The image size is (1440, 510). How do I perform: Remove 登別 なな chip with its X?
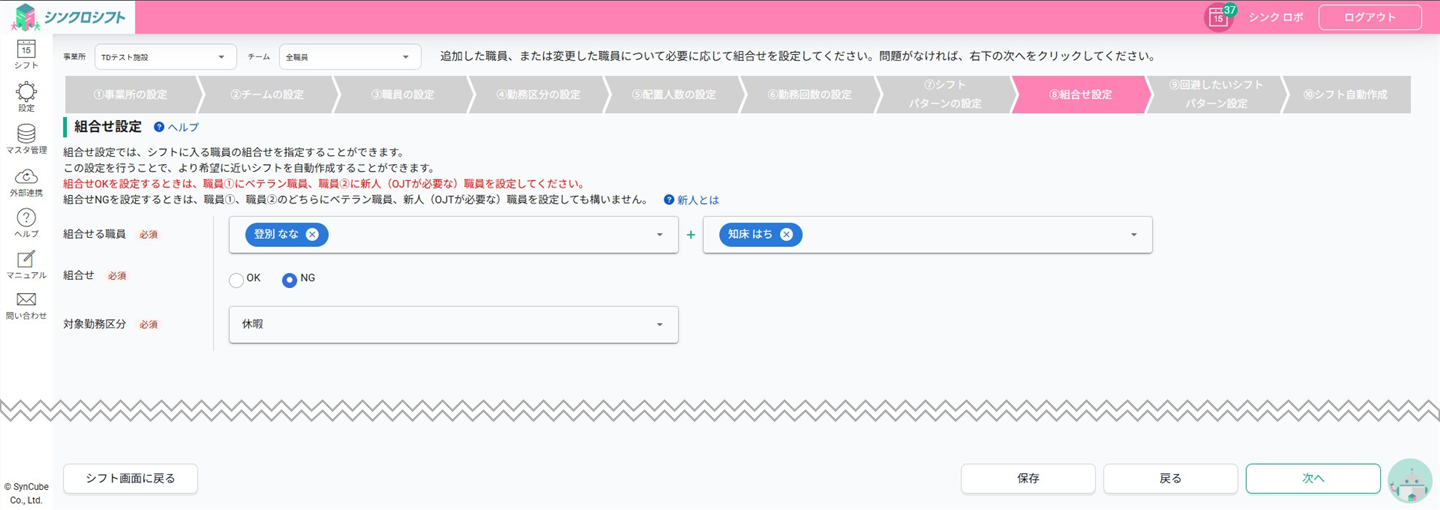pyautogui.click(x=312, y=234)
